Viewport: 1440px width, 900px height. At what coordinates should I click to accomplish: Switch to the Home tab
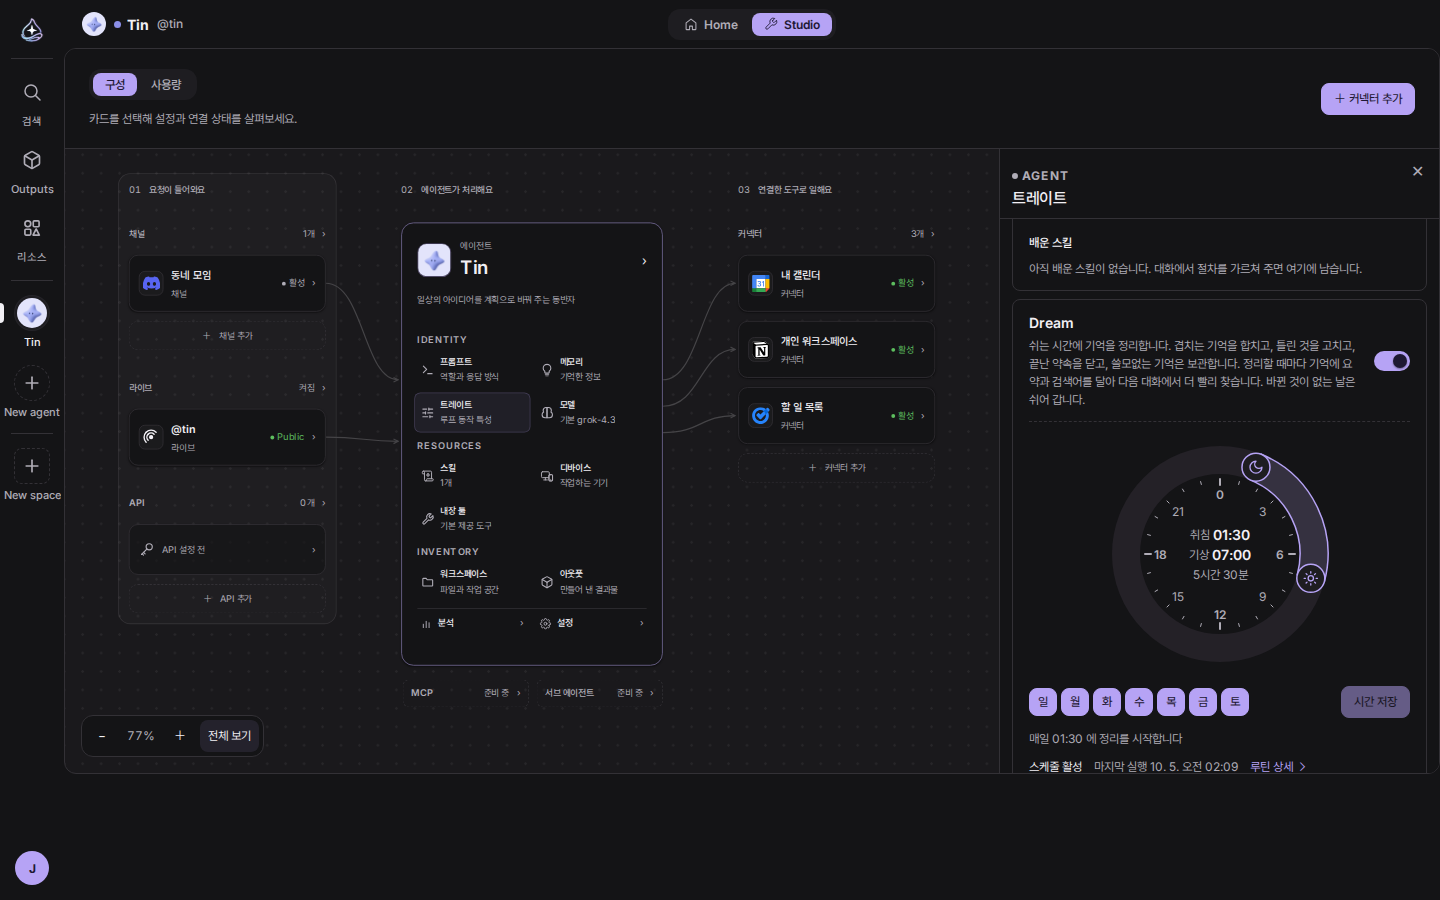711,25
